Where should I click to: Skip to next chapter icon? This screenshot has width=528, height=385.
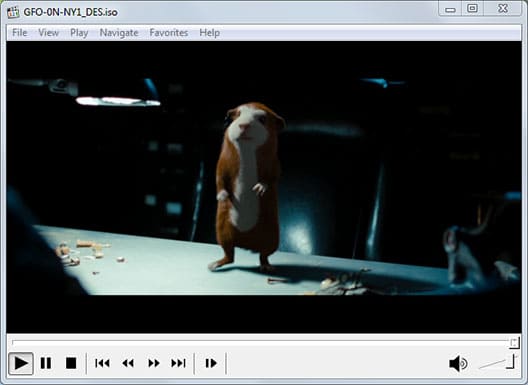coord(178,363)
